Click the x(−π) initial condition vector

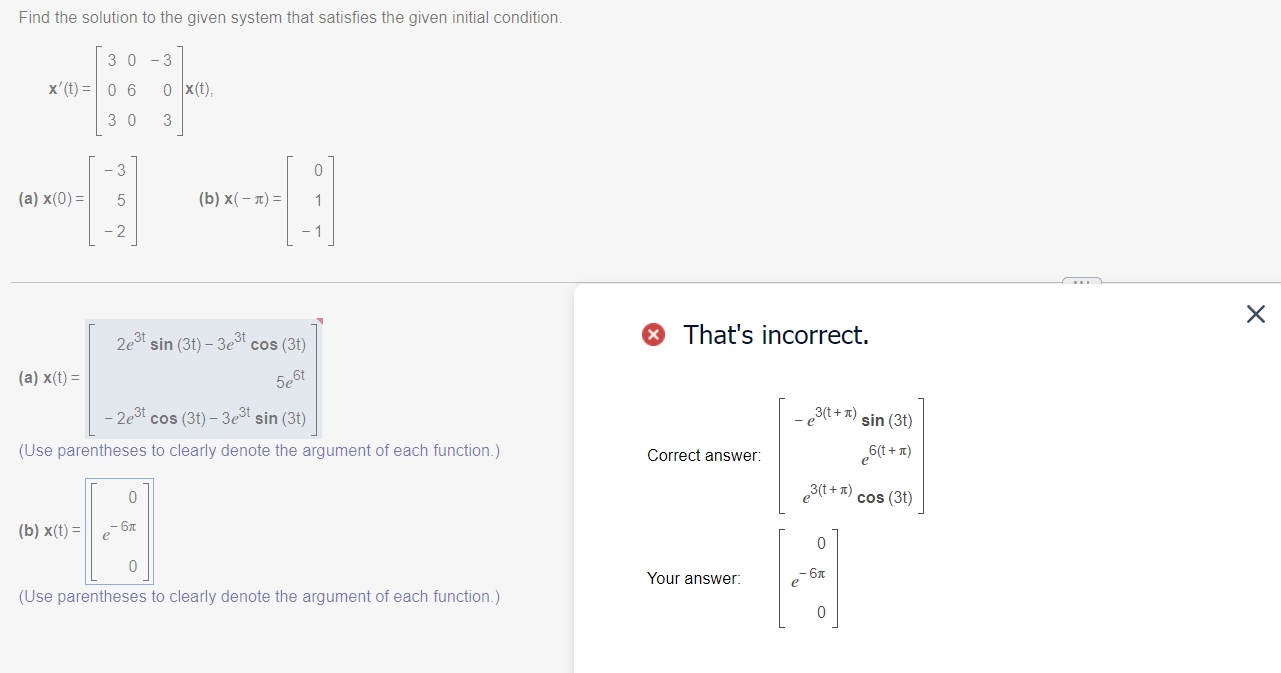click(x=311, y=199)
